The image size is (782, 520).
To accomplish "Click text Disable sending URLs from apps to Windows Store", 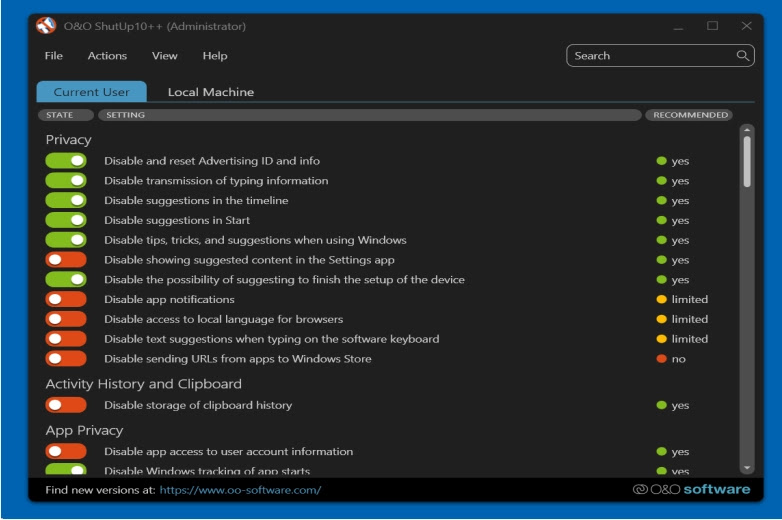I will (237, 358).
